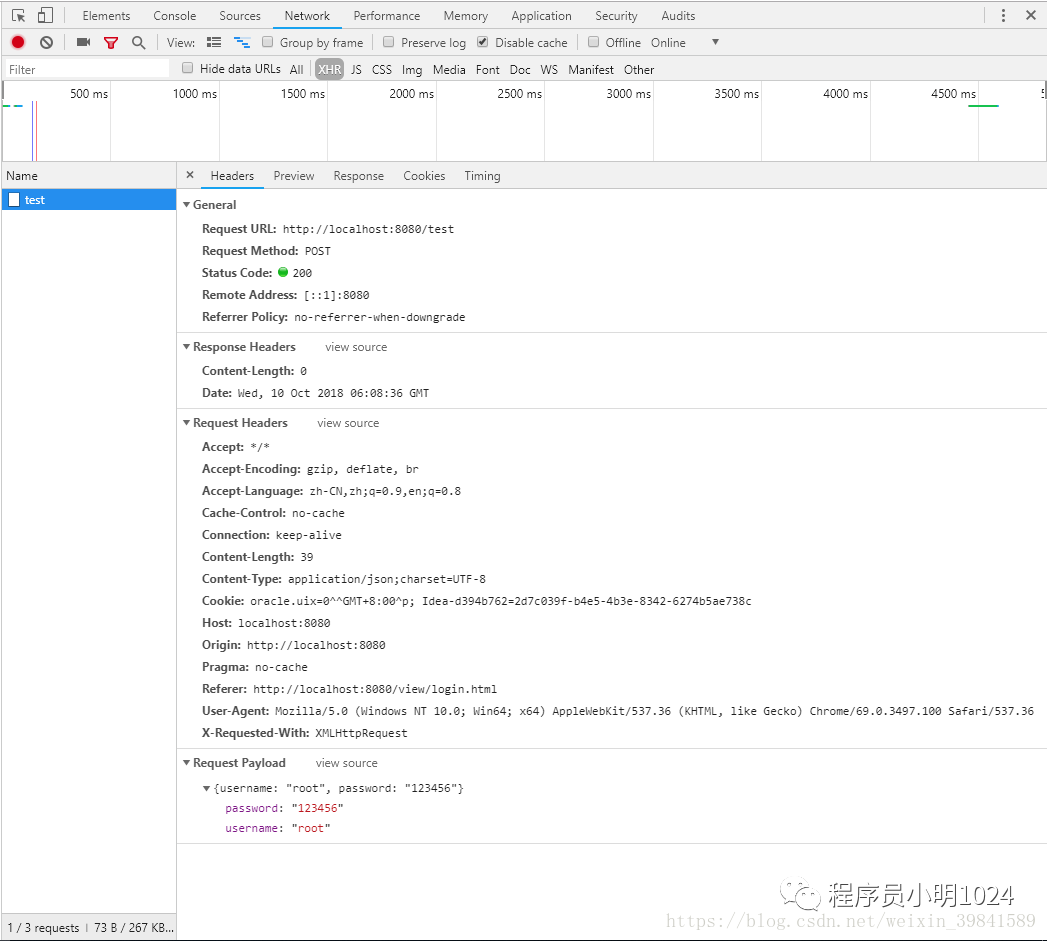Filter by All request types

point(296,69)
